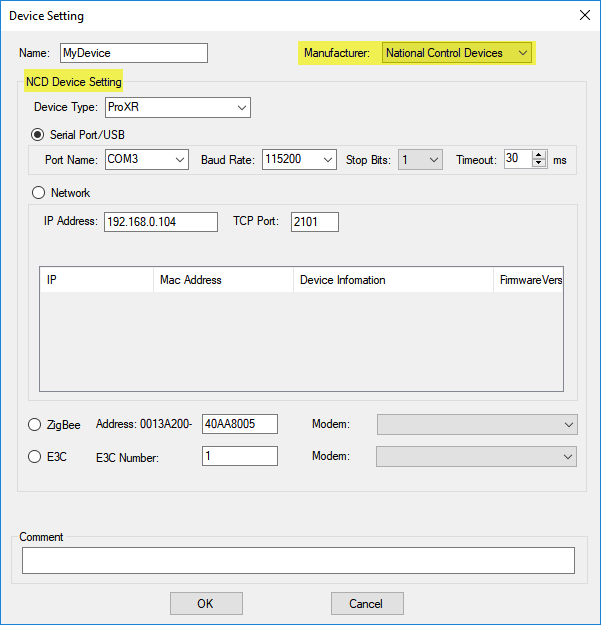Click the E3C Number field

pyautogui.click(x=240, y=456)
